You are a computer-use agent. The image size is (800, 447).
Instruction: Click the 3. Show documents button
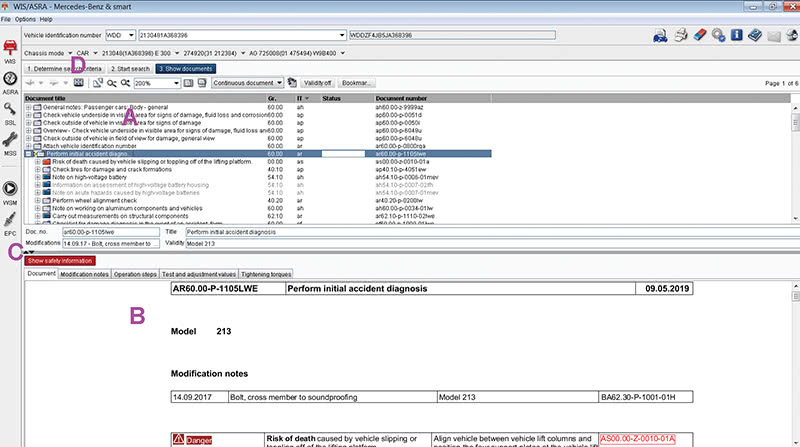(186, 68)
